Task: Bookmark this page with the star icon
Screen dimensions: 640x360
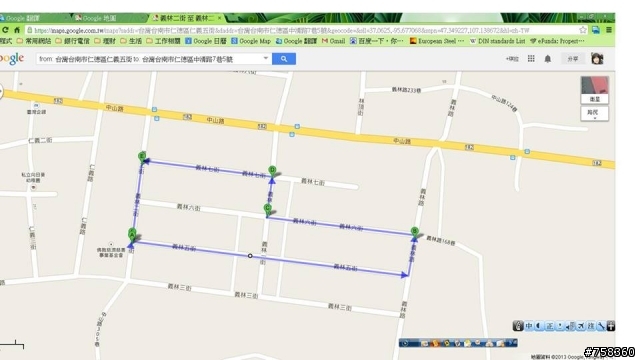Action: pos(583,30)
